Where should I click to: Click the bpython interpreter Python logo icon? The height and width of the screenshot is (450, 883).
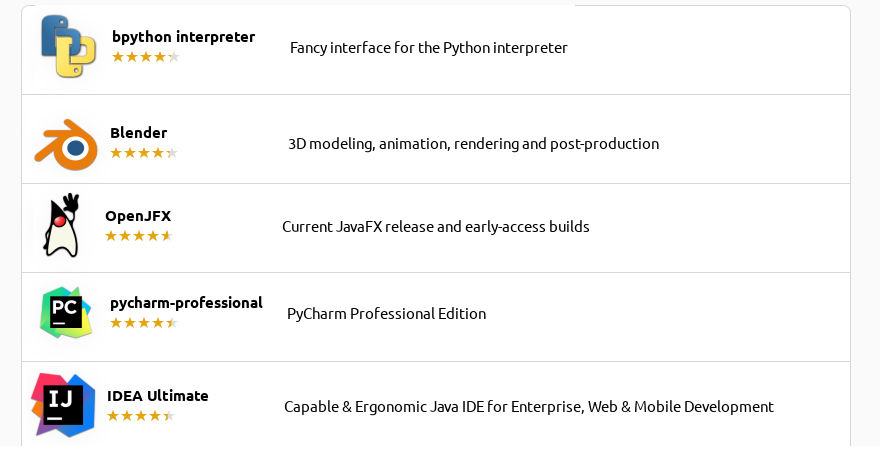pos(68,47)
